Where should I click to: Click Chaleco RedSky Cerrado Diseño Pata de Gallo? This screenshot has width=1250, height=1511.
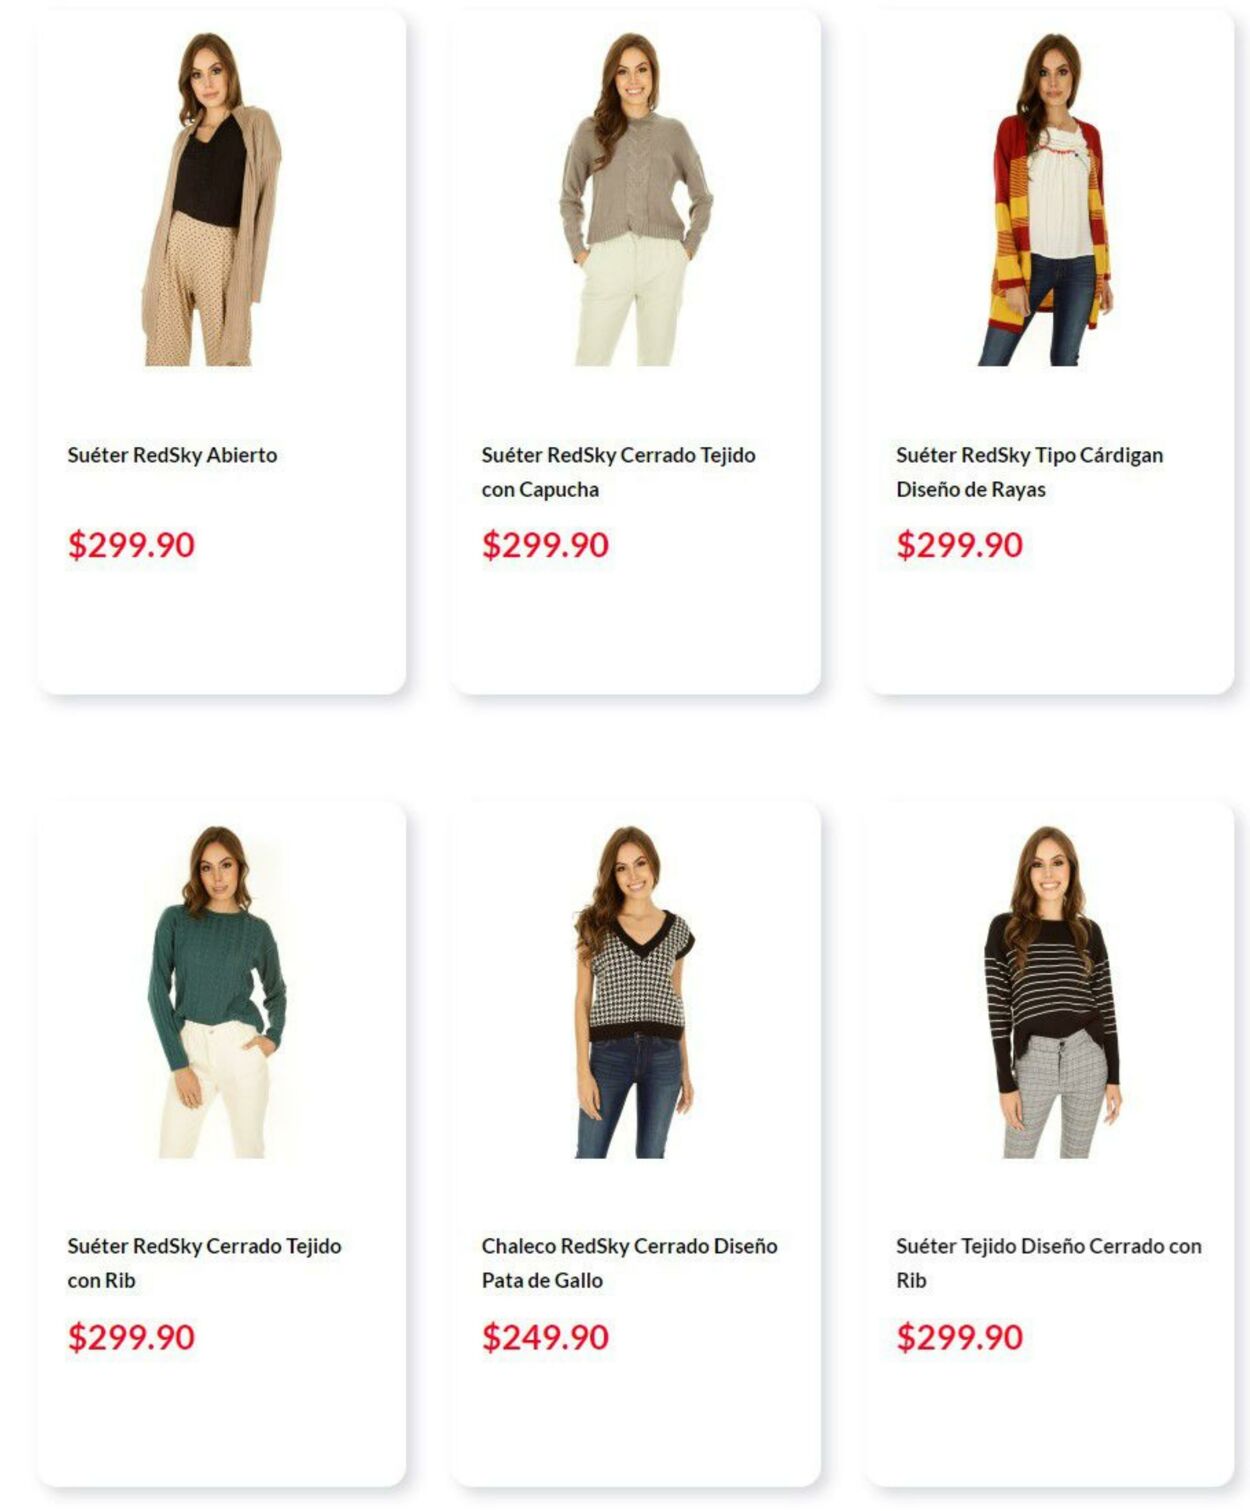click(629, 1263)
